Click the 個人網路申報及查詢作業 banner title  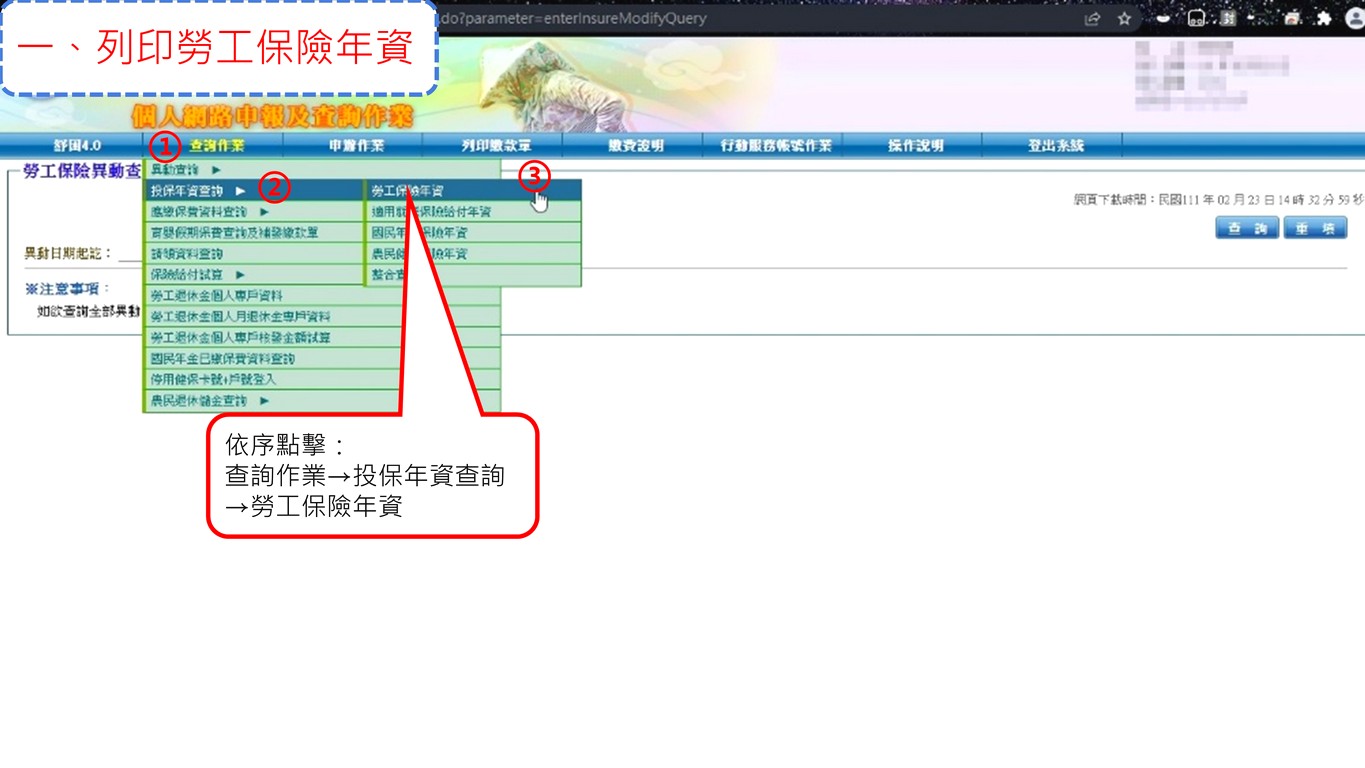coord(271,116)
